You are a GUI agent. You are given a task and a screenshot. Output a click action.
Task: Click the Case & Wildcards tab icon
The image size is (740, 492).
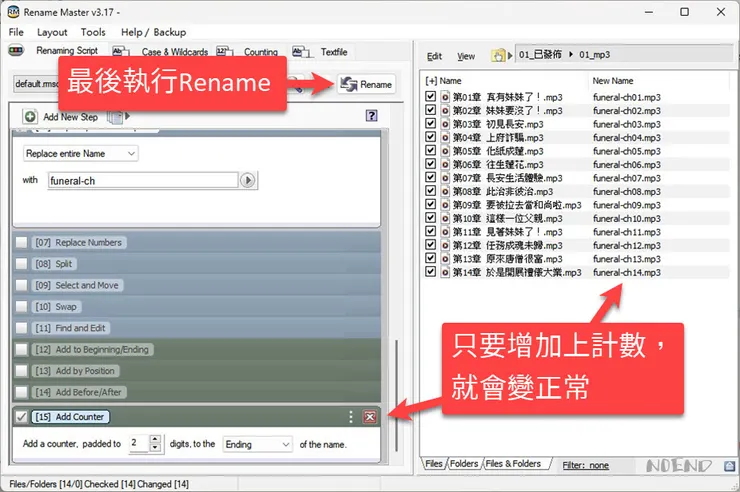[121, 51]
